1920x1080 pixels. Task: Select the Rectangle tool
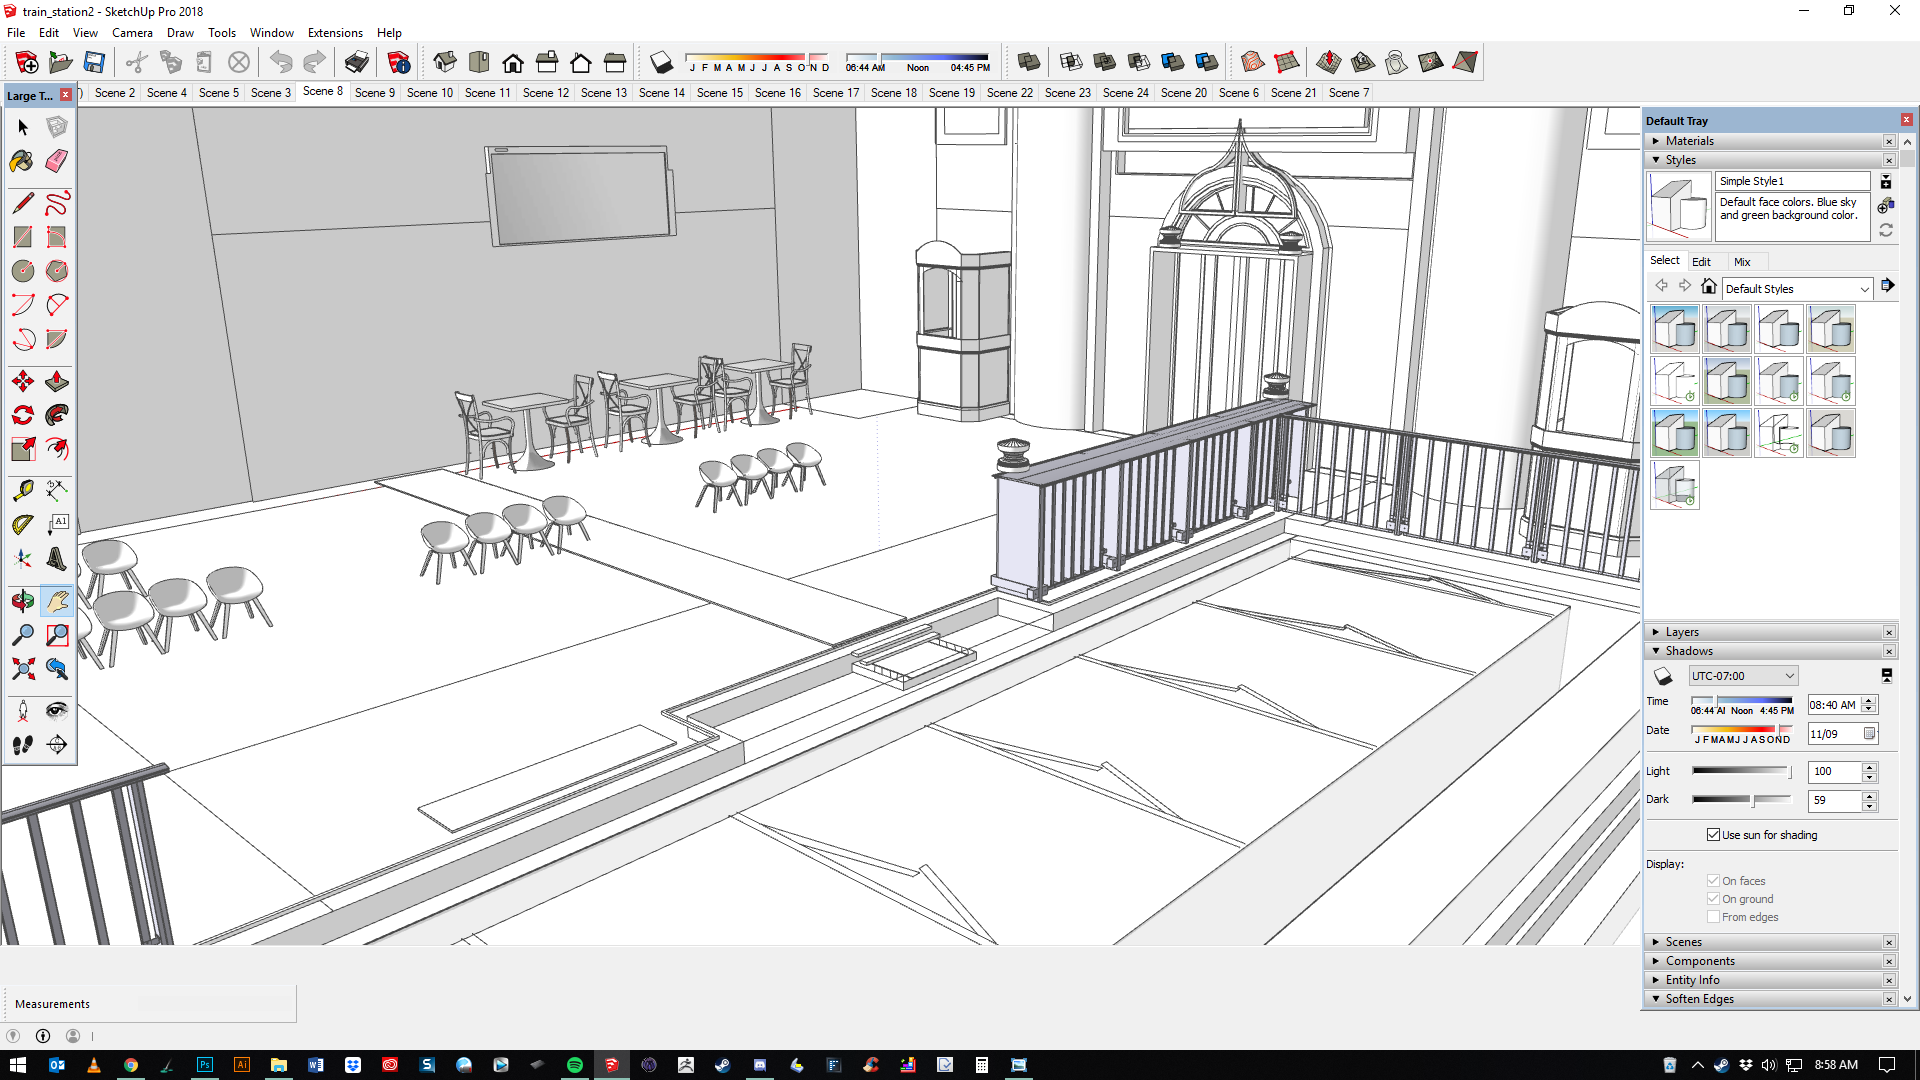[x=23, y=237]
